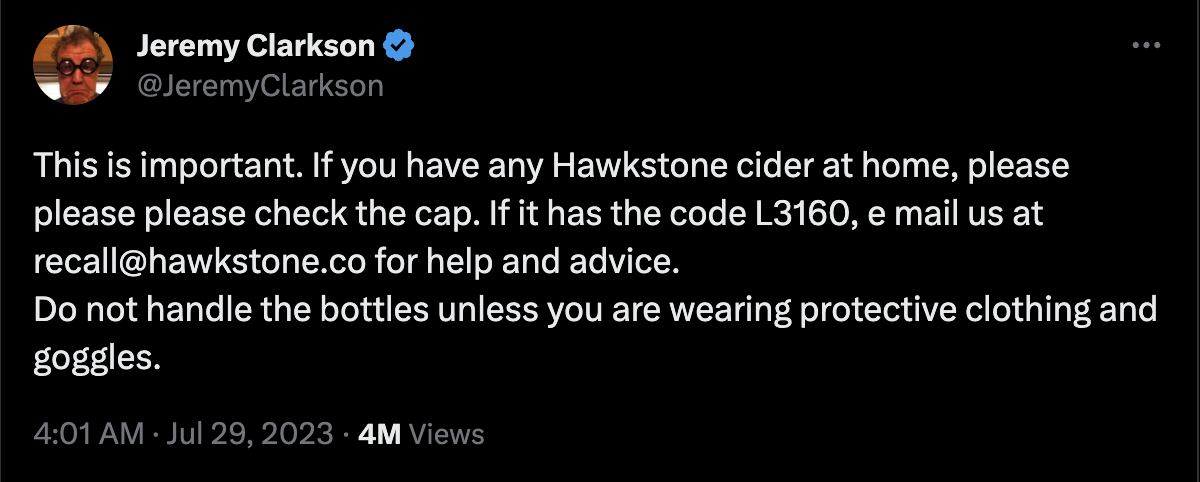Screen dimensions: 1200x482
Task: Click the 4M view count number
Action: (x=379, y=434)
